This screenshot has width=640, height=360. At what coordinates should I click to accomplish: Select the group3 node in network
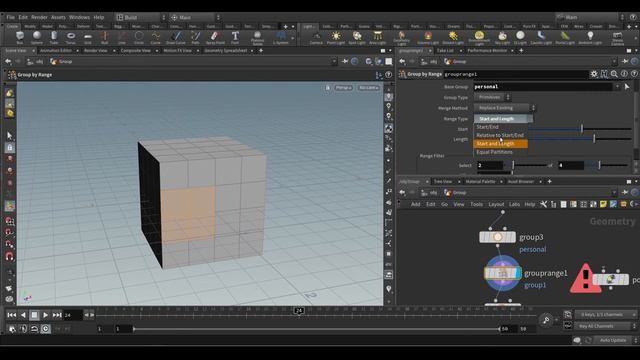click(x=498, y=237)
